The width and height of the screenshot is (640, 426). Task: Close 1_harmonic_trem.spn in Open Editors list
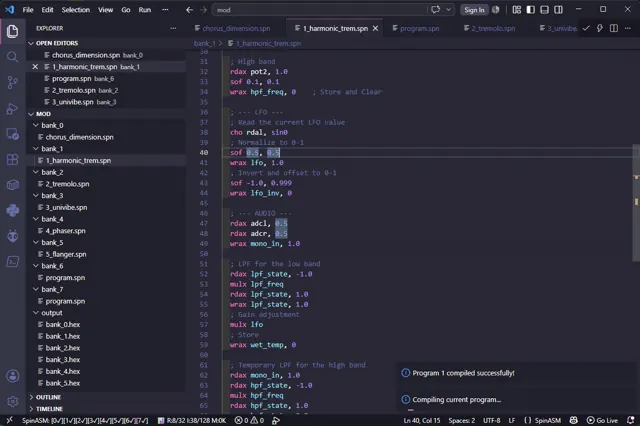click(x=35, y=67)
